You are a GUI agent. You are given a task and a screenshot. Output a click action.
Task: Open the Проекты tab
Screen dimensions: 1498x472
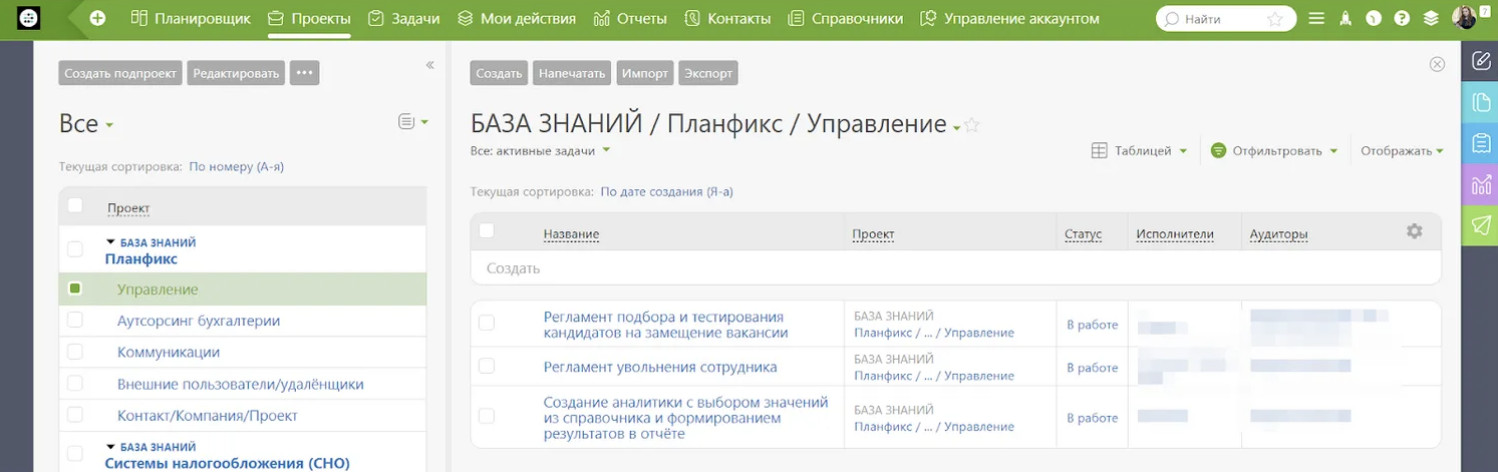pos(309,19)
